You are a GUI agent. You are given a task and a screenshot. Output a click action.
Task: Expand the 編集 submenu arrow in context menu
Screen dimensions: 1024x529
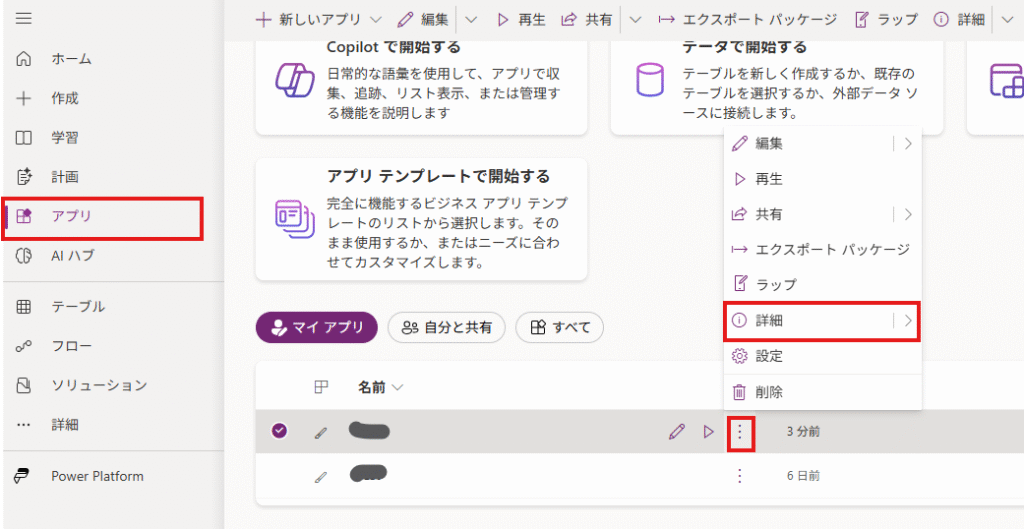pyautogui.click(x=908, y=144)
